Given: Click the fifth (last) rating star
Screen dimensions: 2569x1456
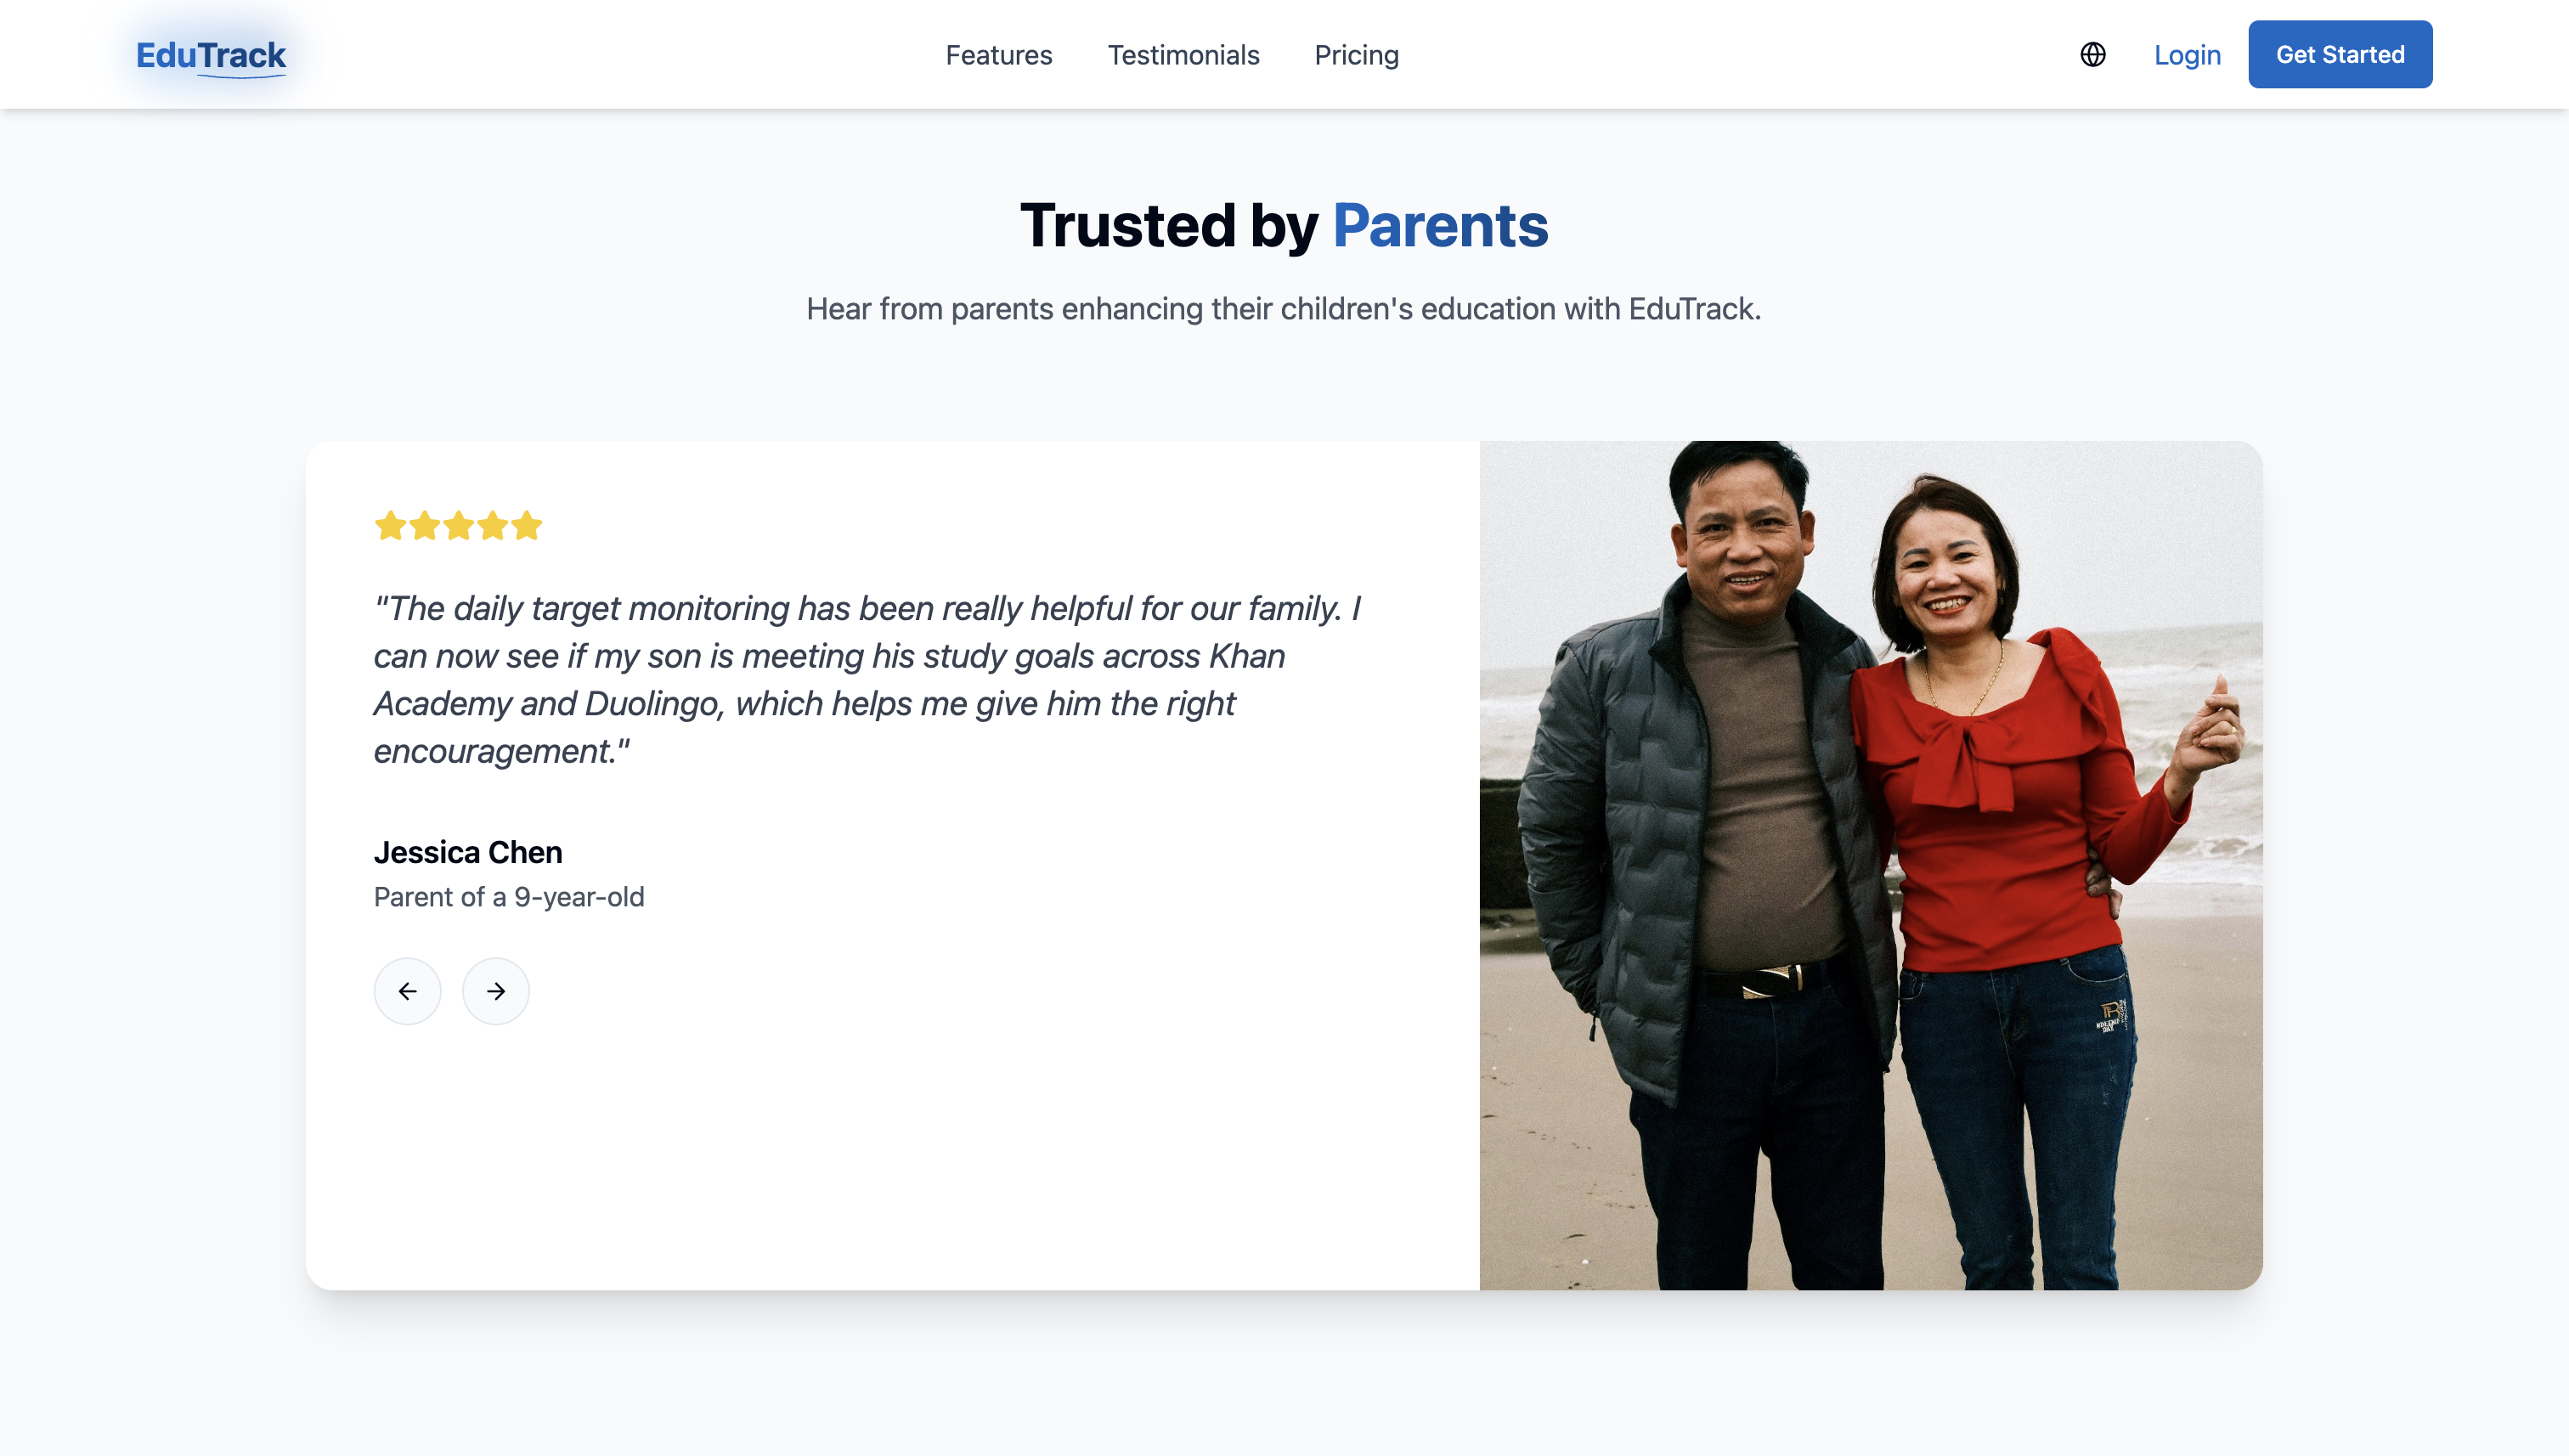Looking at the screenshot, I should 526,525.
